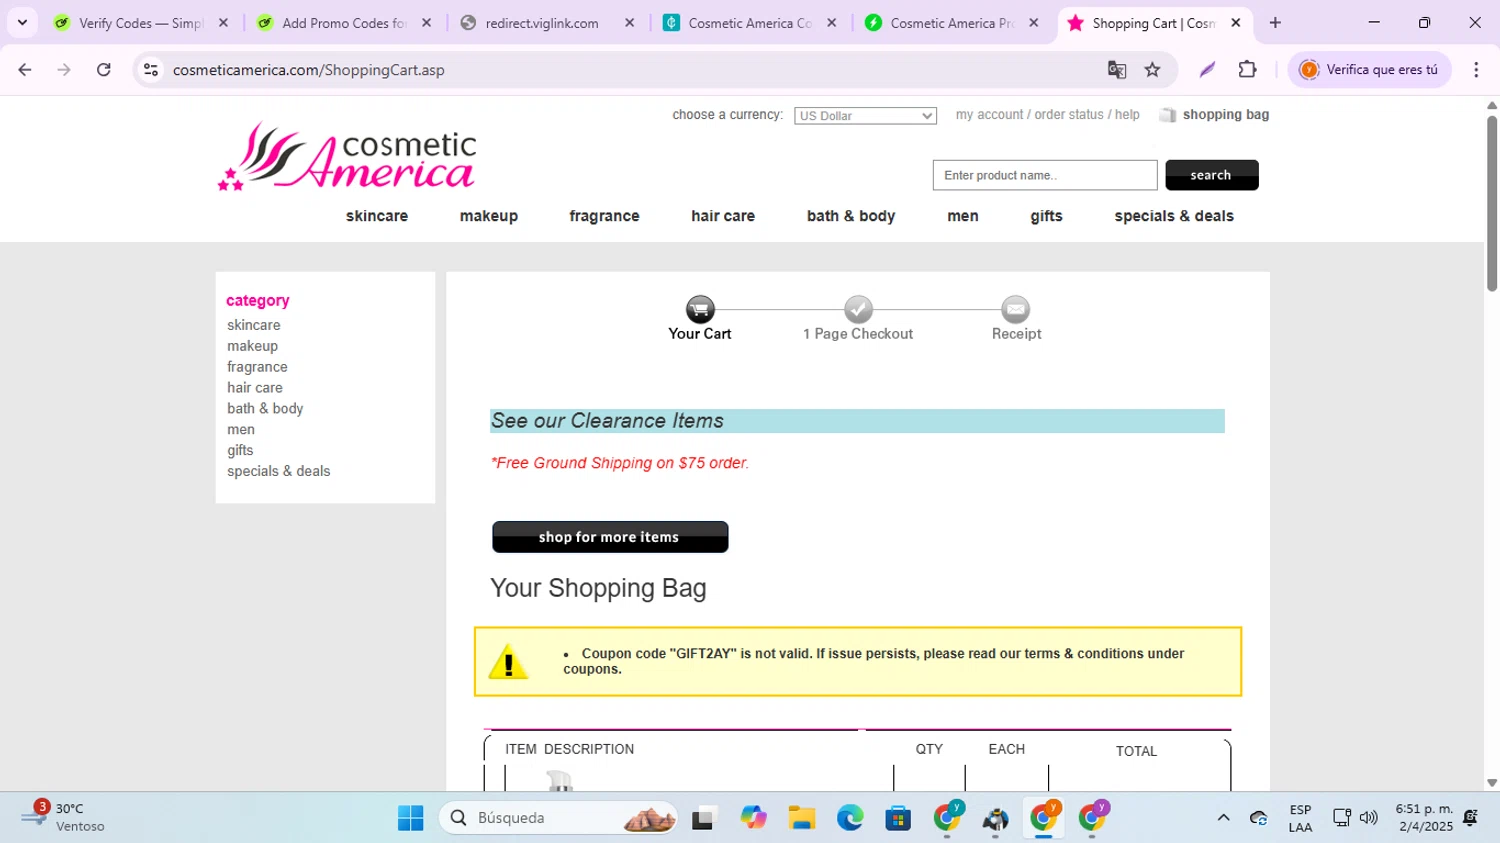
Task: Open Microsoft Edge from the taskbar
Action: pyautogui.click(x=850, y=818)
